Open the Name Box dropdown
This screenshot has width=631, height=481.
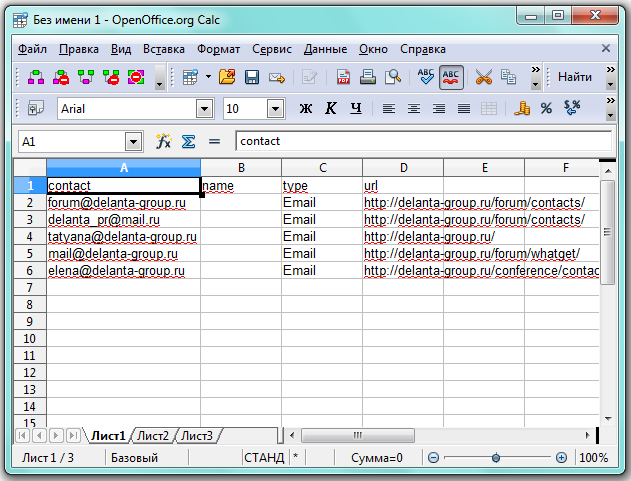coord(134,142)
